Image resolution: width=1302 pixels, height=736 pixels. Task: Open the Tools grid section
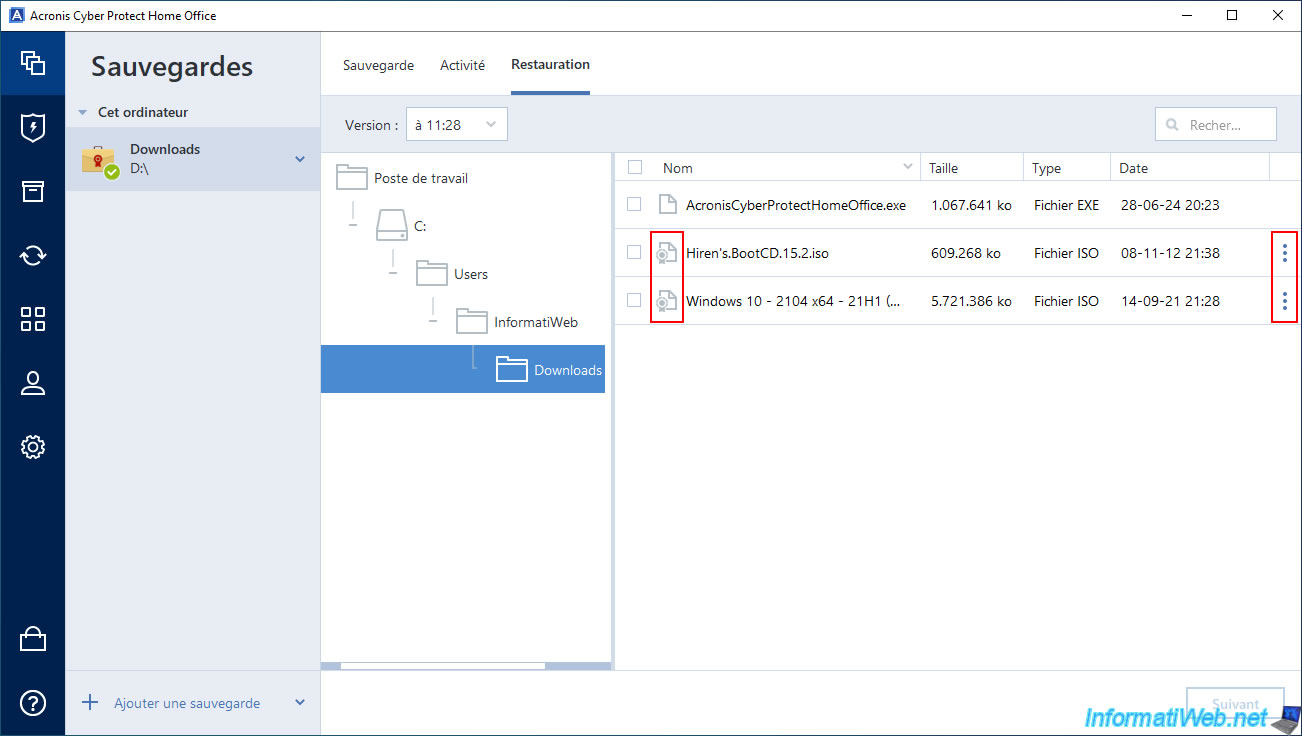pyautogui.click(x=33, y=319)
